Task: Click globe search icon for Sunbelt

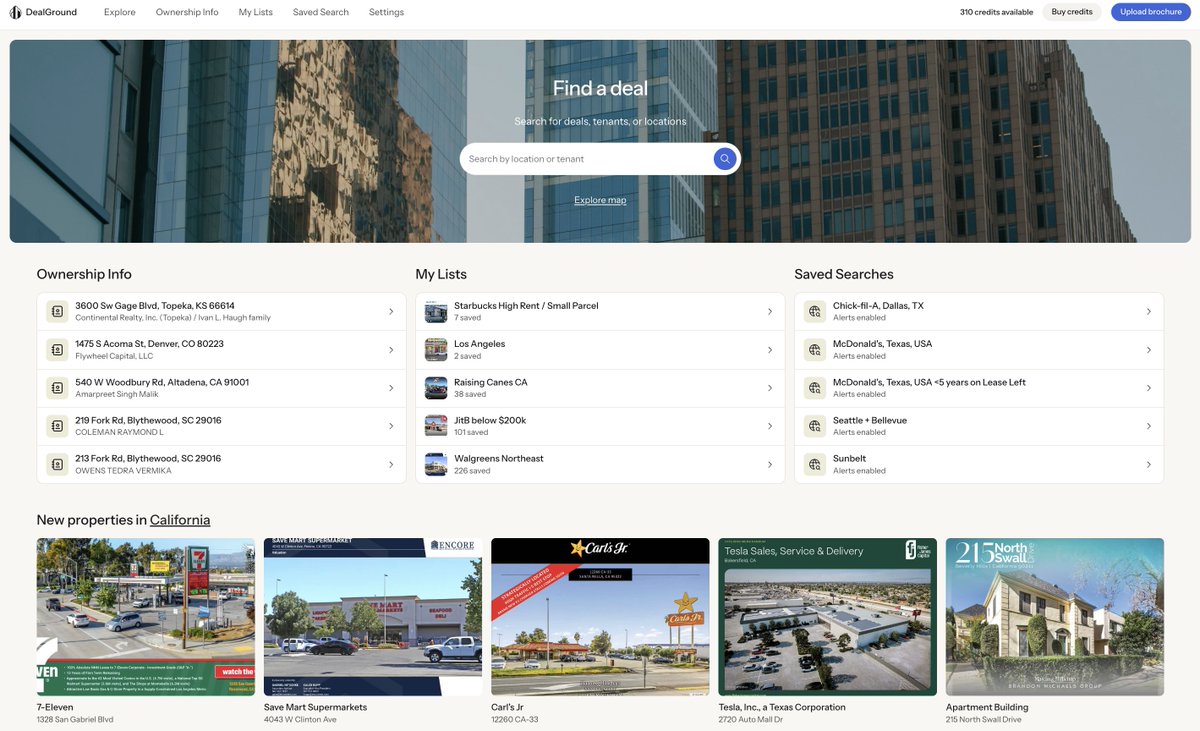Action: coord(815,464)
